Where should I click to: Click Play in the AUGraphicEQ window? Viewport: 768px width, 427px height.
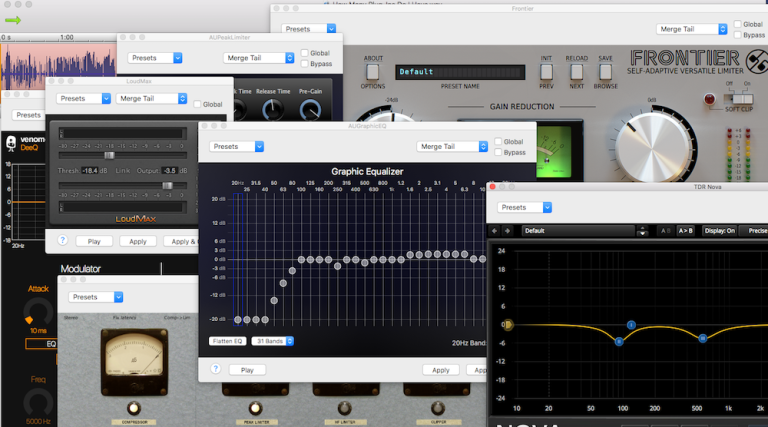(247, 370)
